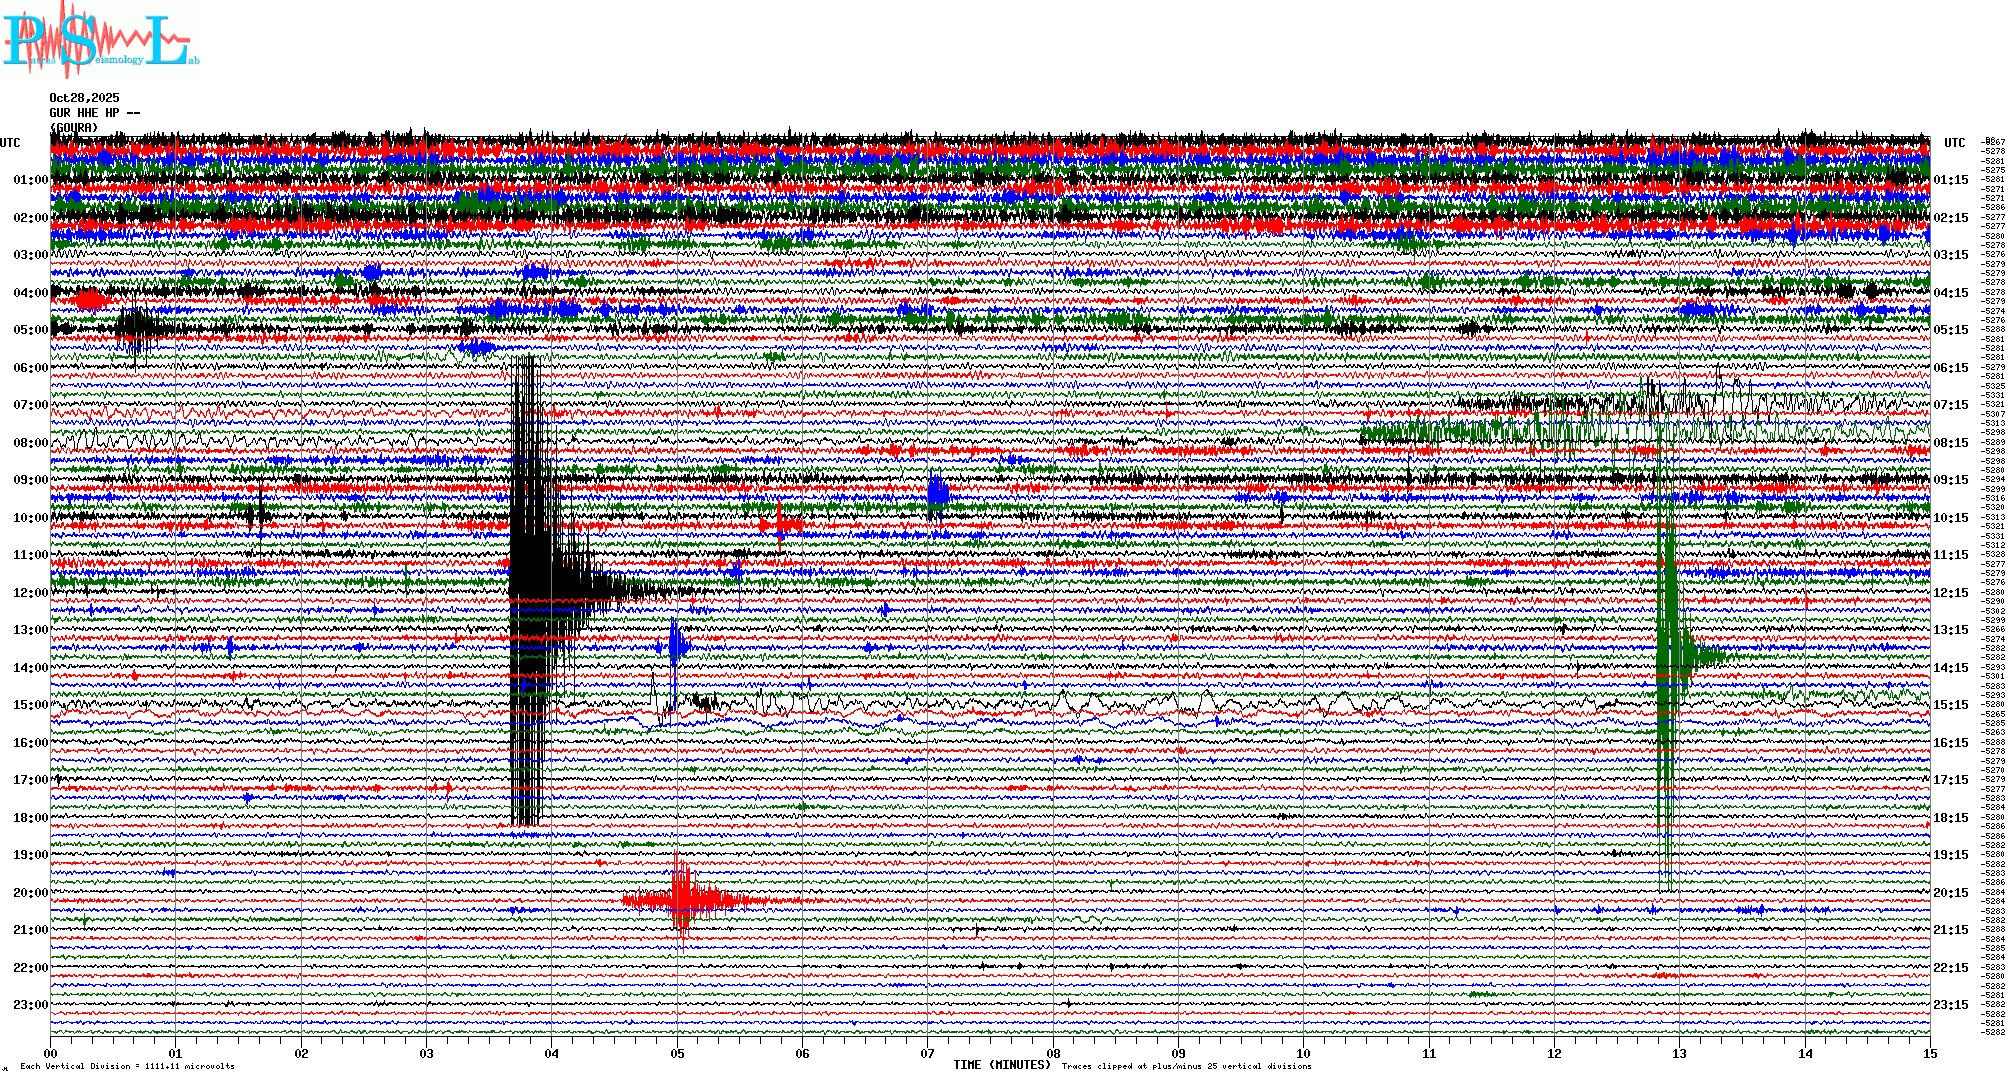This screenshot has height=1080, width=2010.
Task: Click the 06:15 time label on right
Action: click(x=1950, y=368)
